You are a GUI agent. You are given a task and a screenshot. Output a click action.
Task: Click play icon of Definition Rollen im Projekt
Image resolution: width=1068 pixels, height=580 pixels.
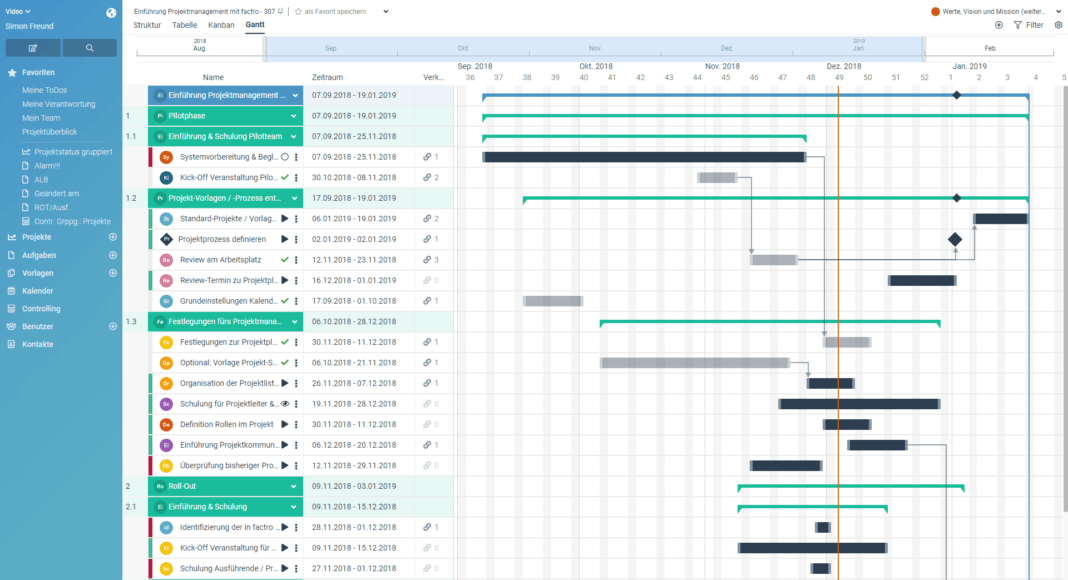(x=285, y=424)
